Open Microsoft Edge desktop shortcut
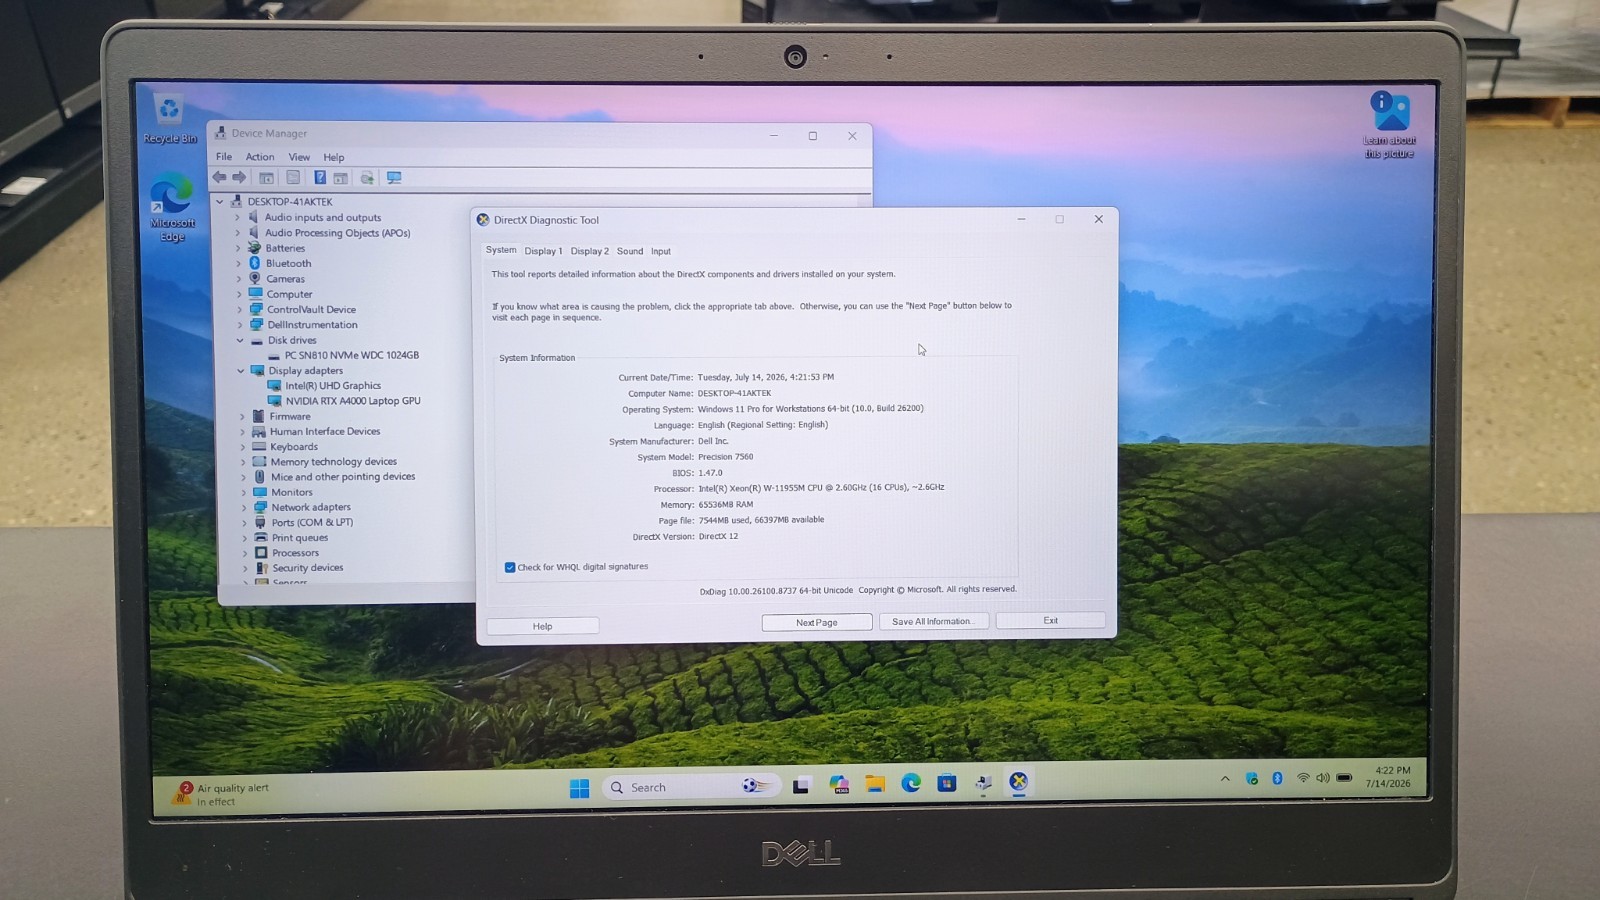1600x900 pixels. point(172,208)
